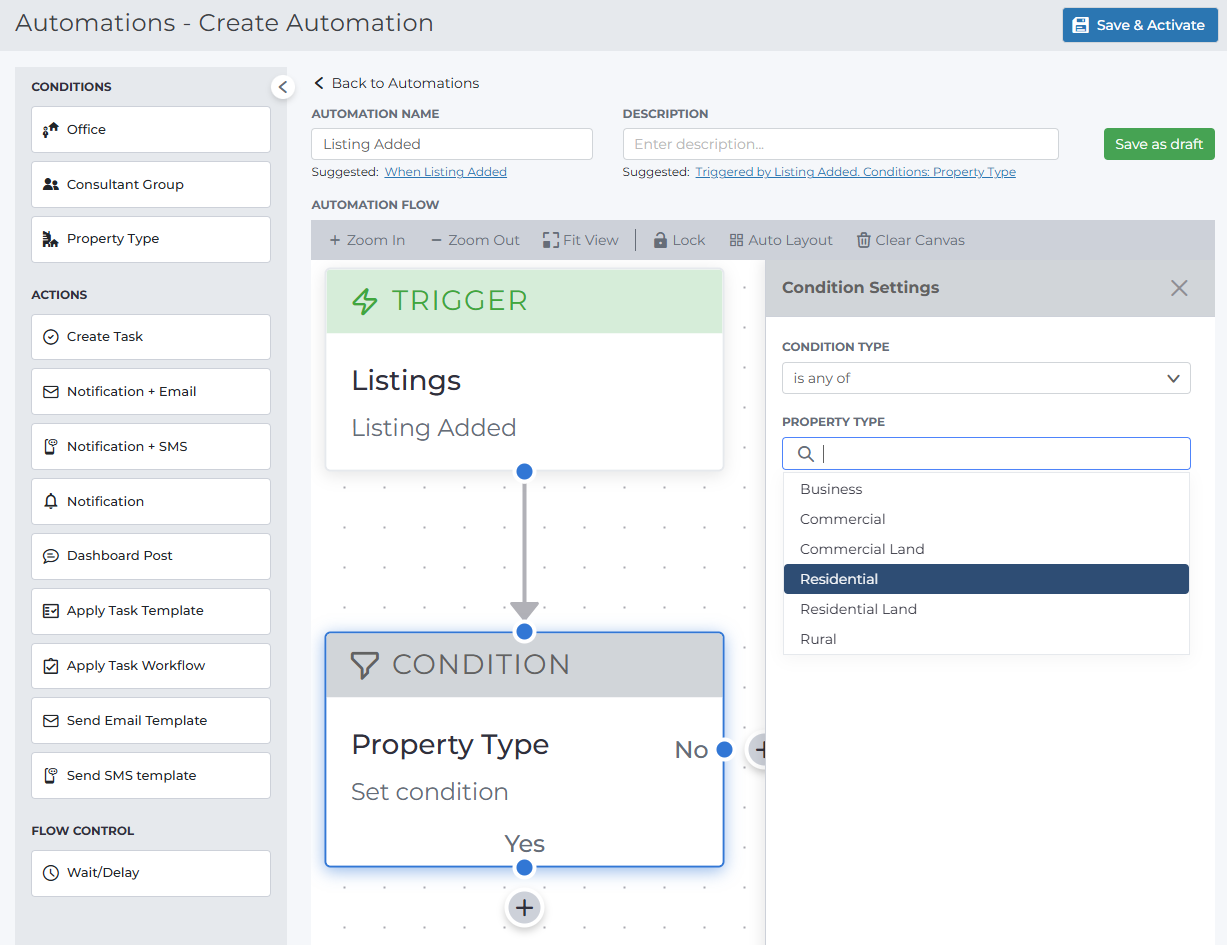The width and height of the screenshot is (1227, 945).
Task: Use suggested name When Listing Added
Action: pos(446,172)
